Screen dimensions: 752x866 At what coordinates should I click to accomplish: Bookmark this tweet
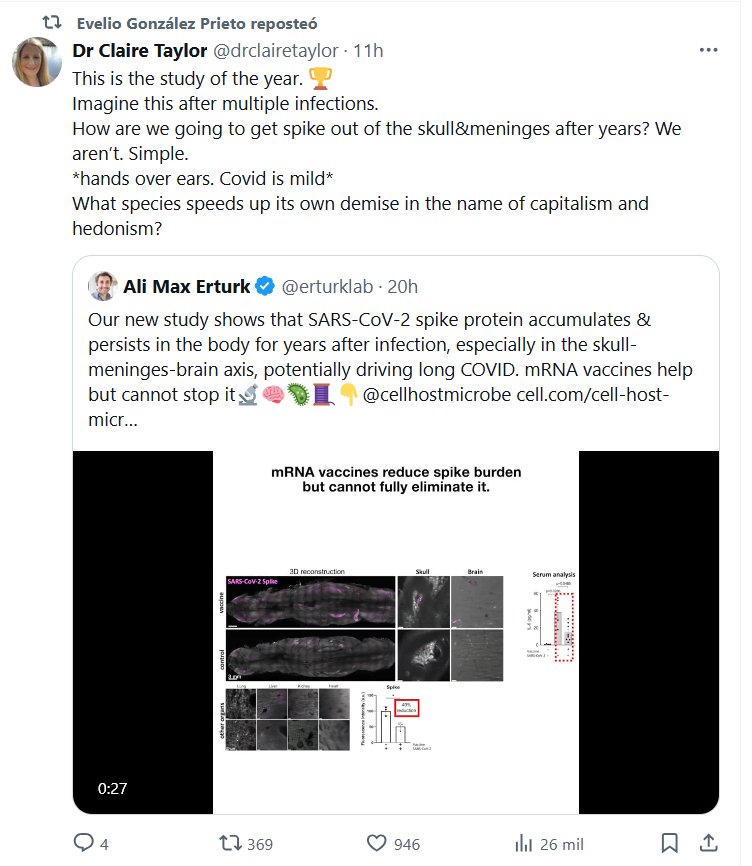point(671,844)
